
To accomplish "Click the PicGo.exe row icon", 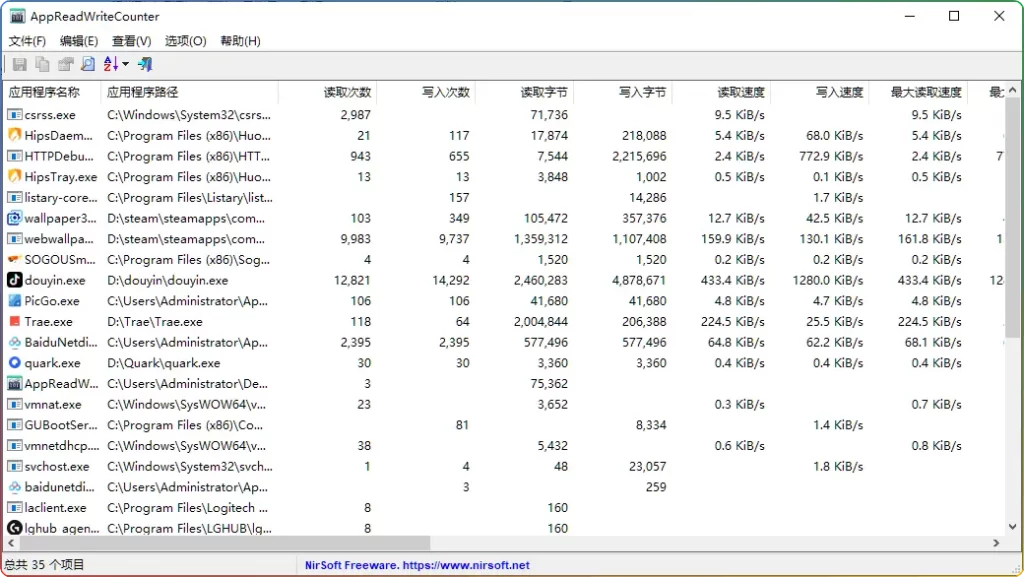I will pyautogui.click(x=14, y=301).
